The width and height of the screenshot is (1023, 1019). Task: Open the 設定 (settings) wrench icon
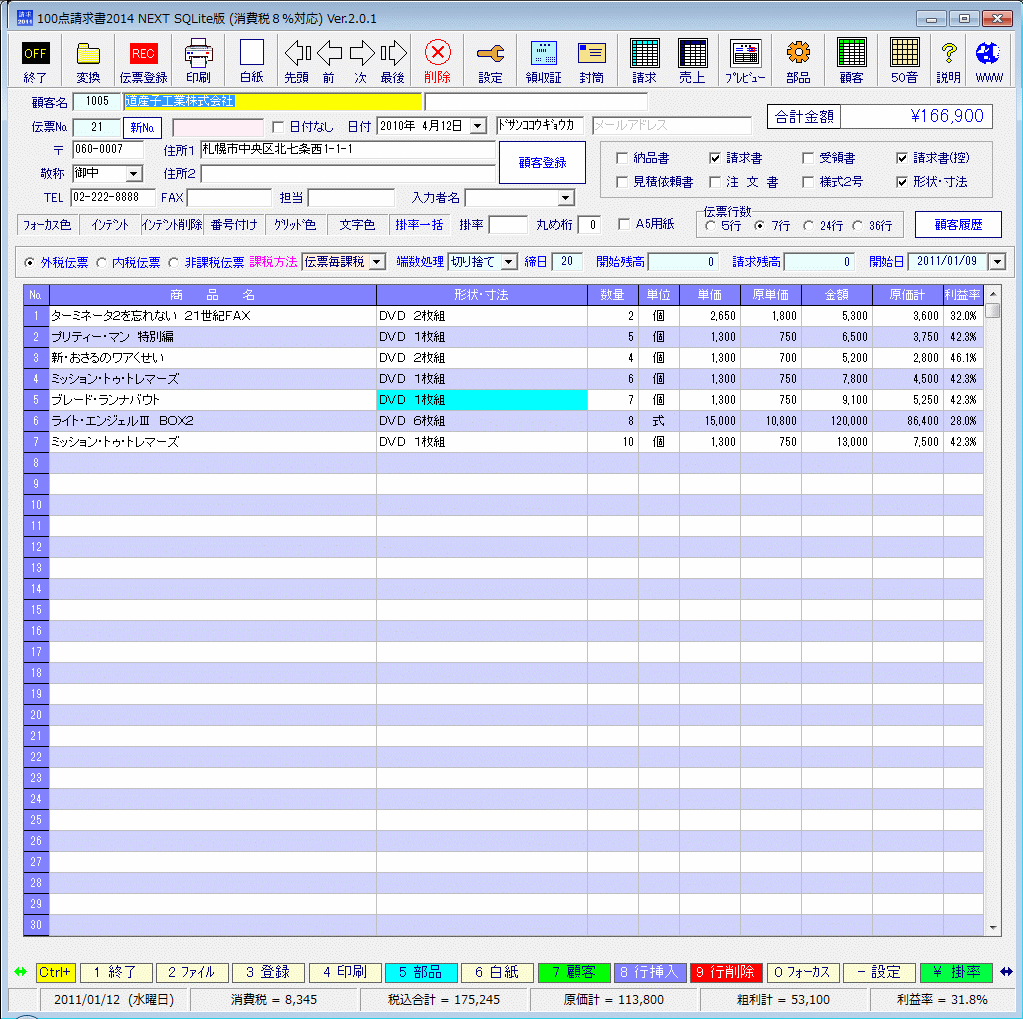[x=490, y=60]
